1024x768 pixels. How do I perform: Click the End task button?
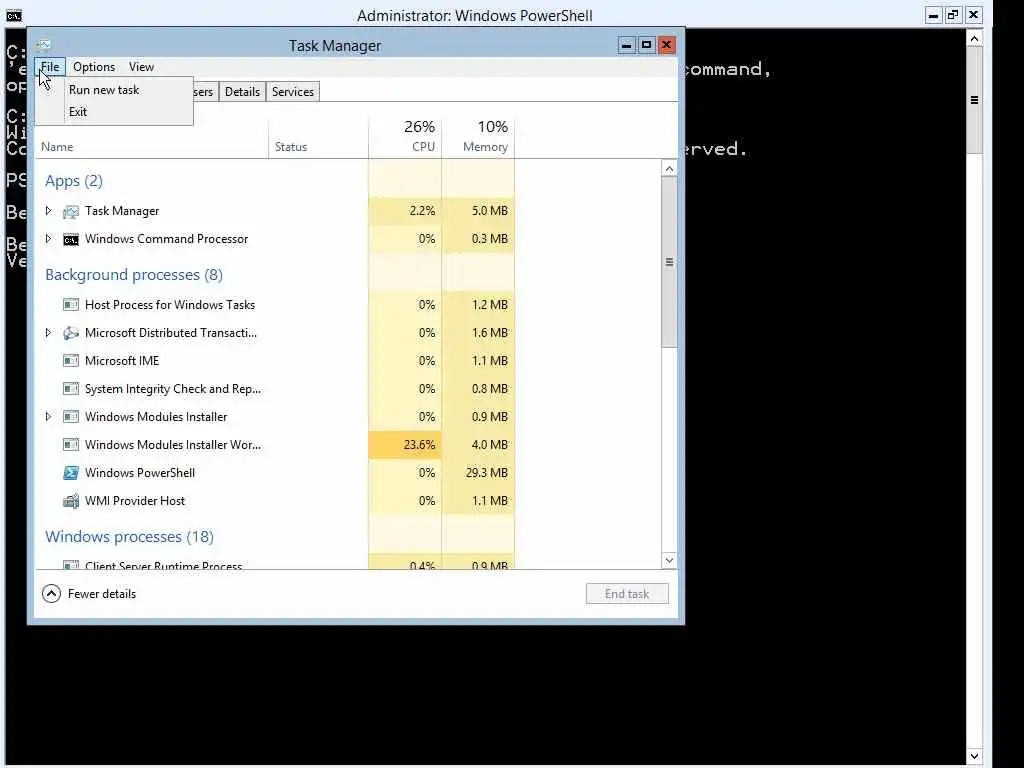pos(627,594)
